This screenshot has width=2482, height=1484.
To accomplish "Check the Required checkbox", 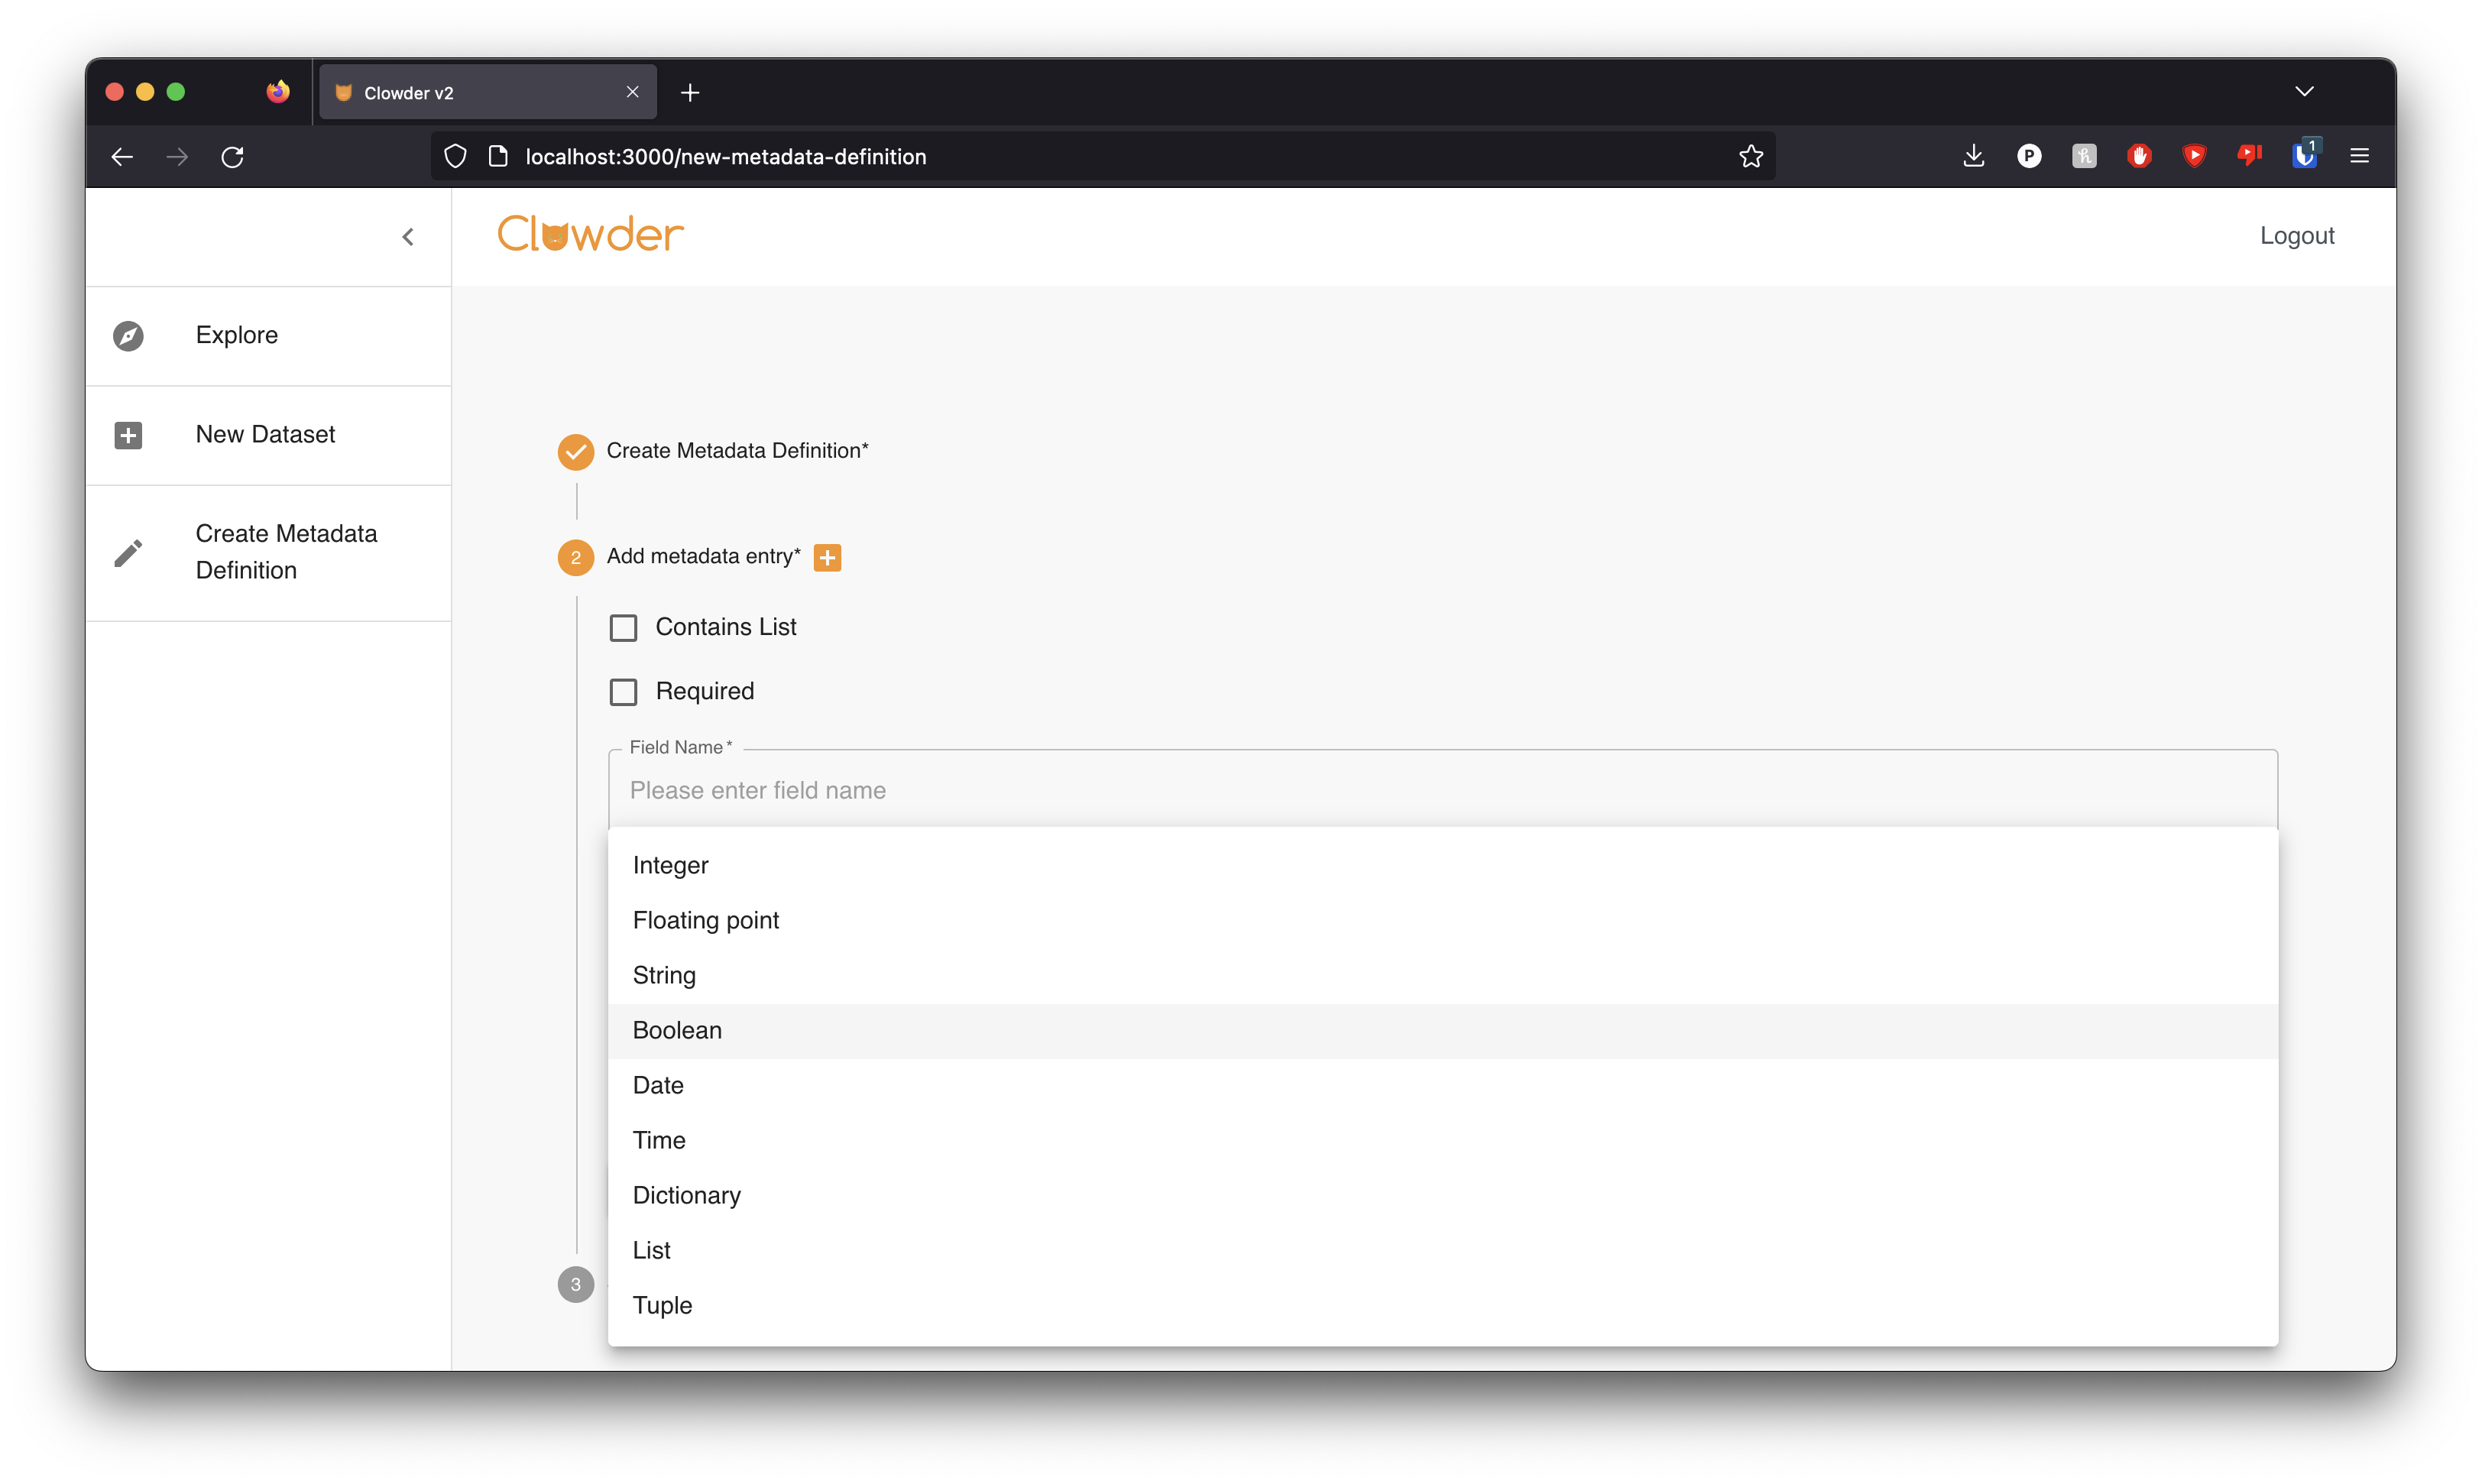I will click(x=623, y=692).
